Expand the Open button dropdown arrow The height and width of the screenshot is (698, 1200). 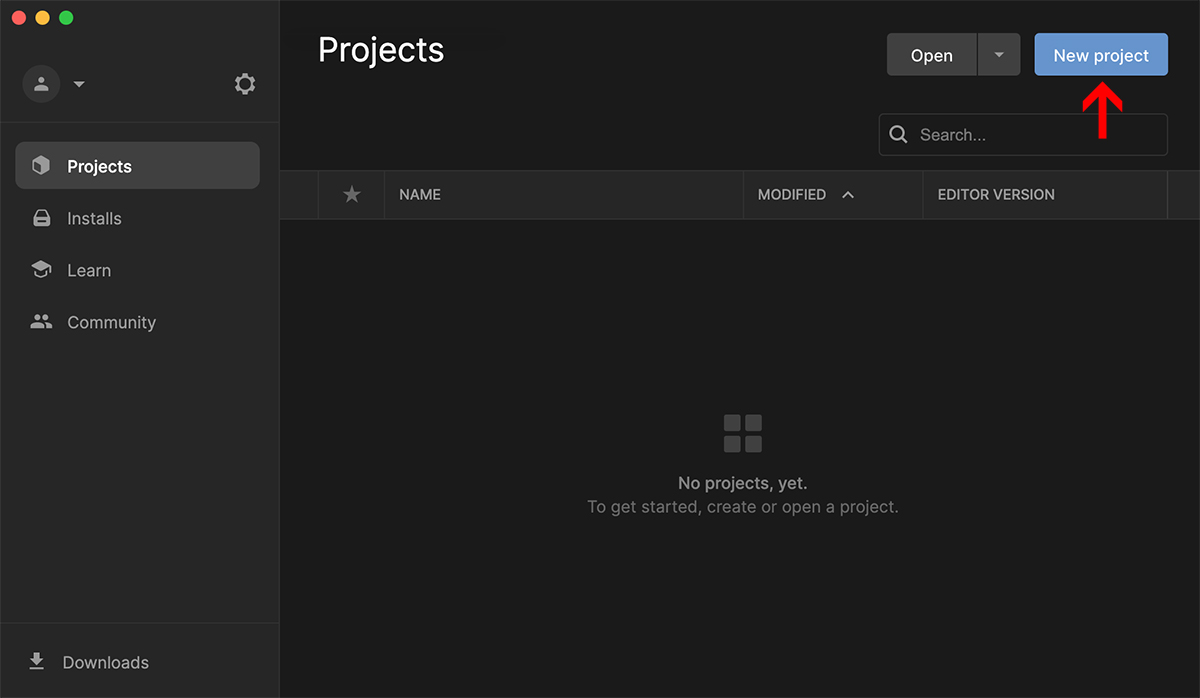pos(998,55)
